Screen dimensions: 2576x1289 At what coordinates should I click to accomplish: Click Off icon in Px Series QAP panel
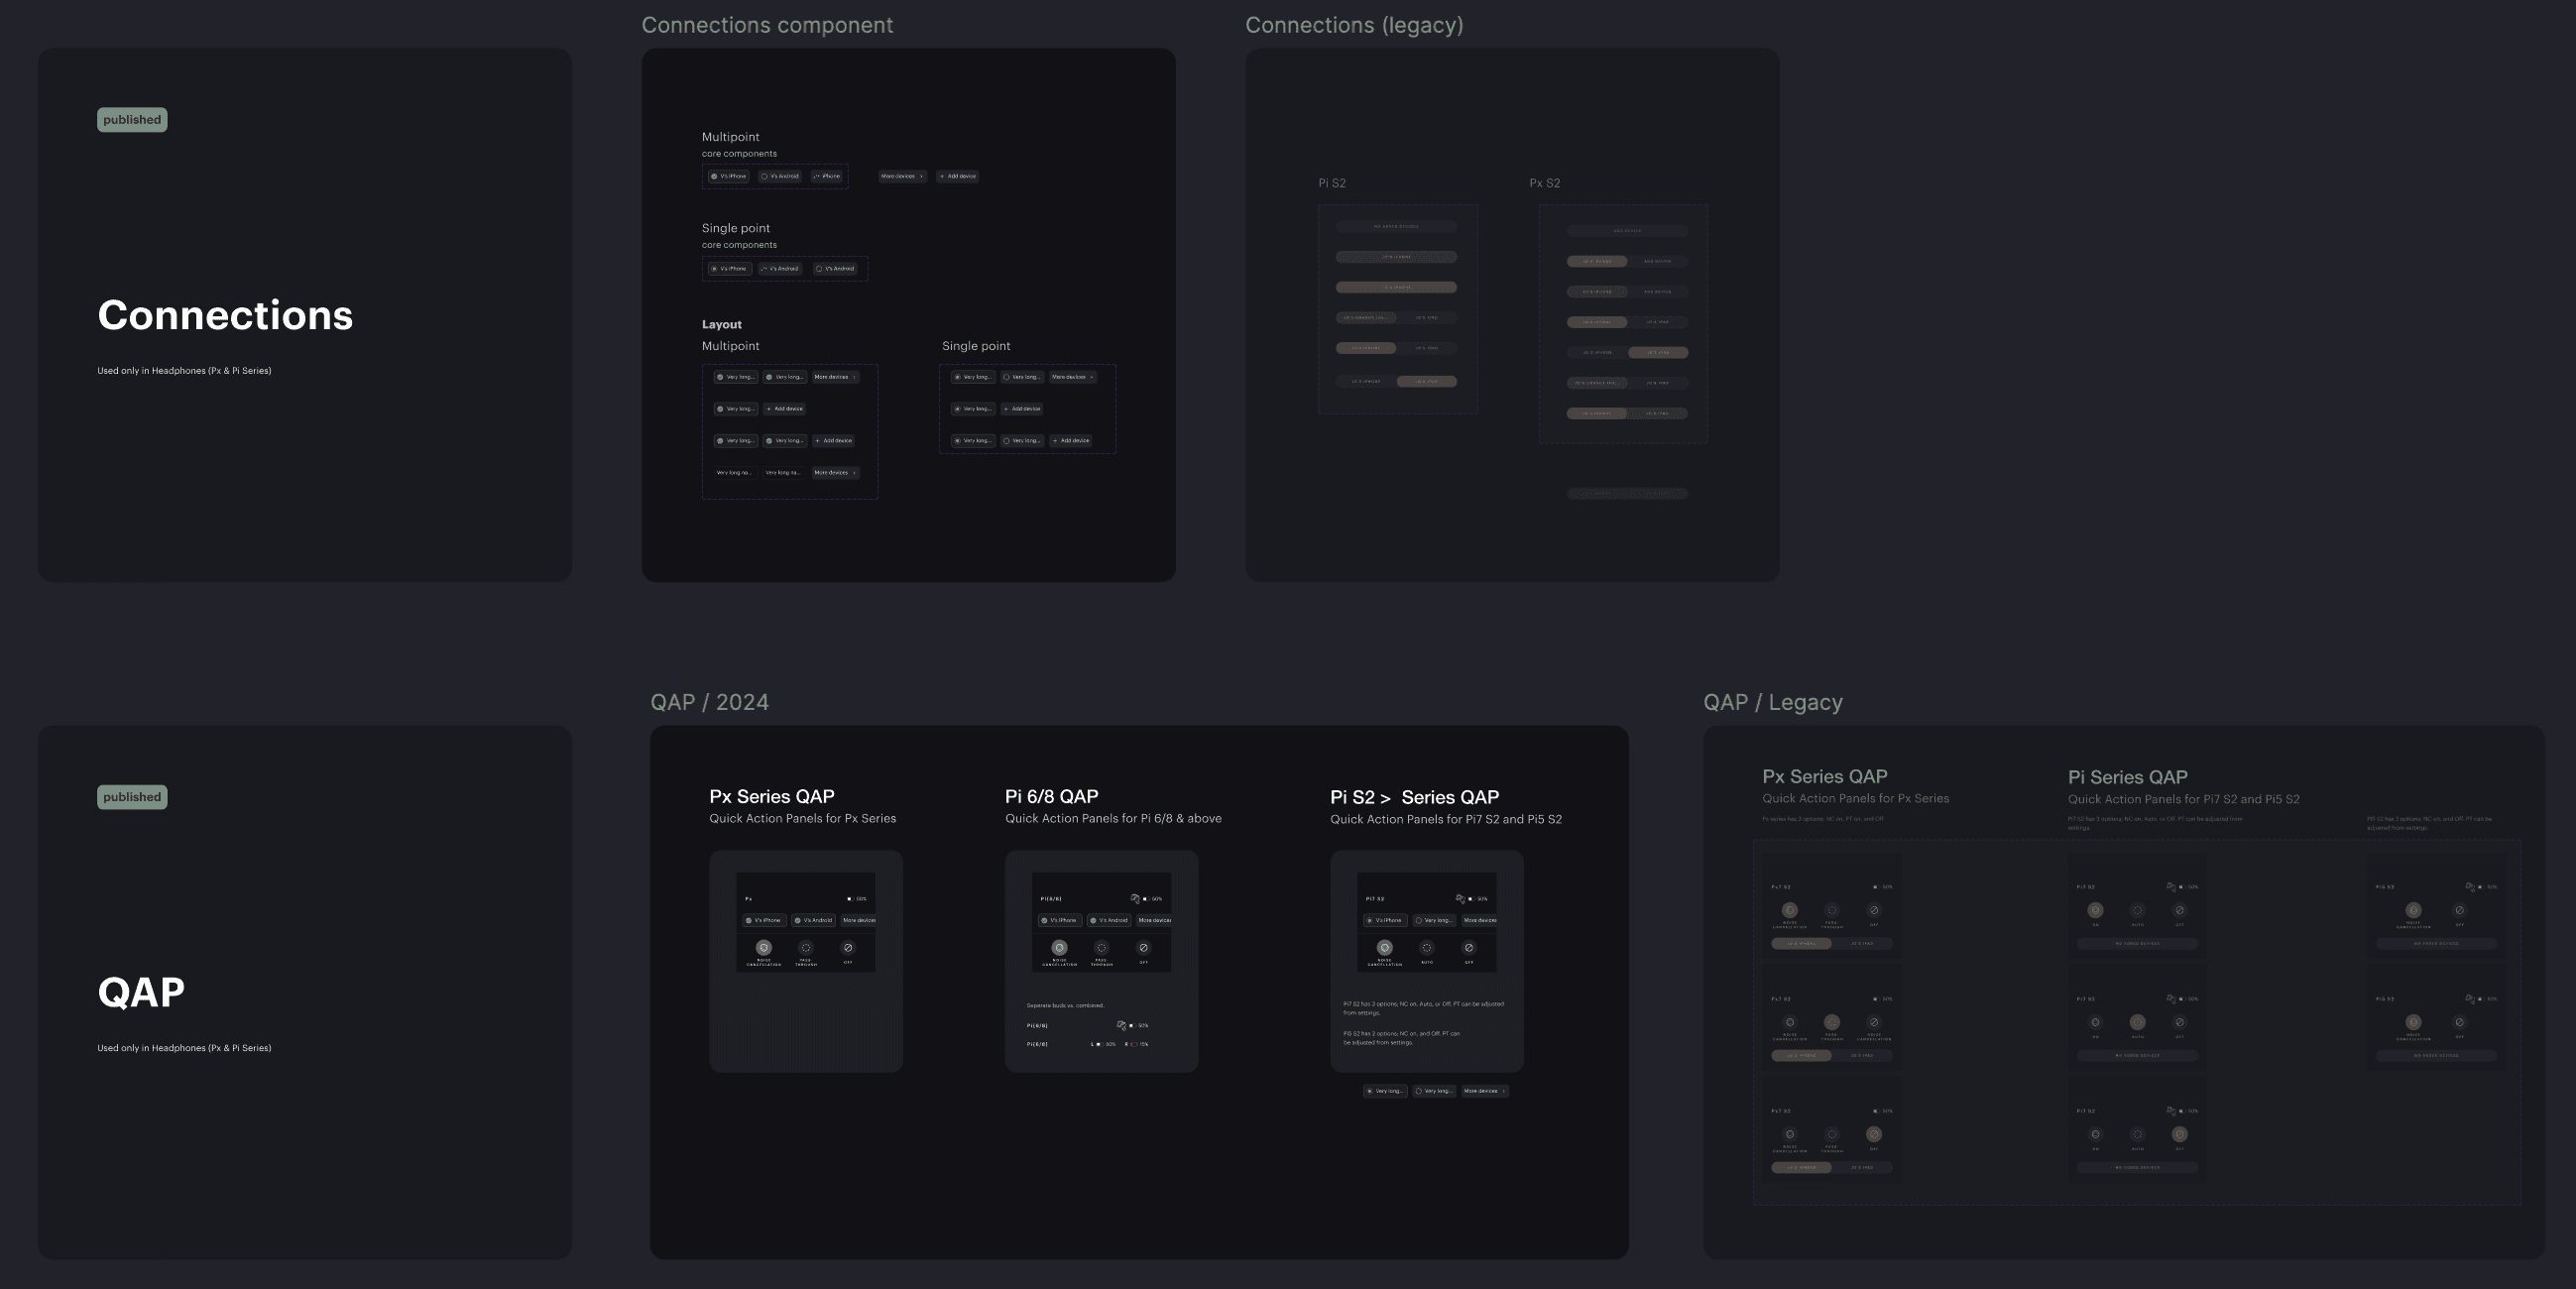(848, 947)
